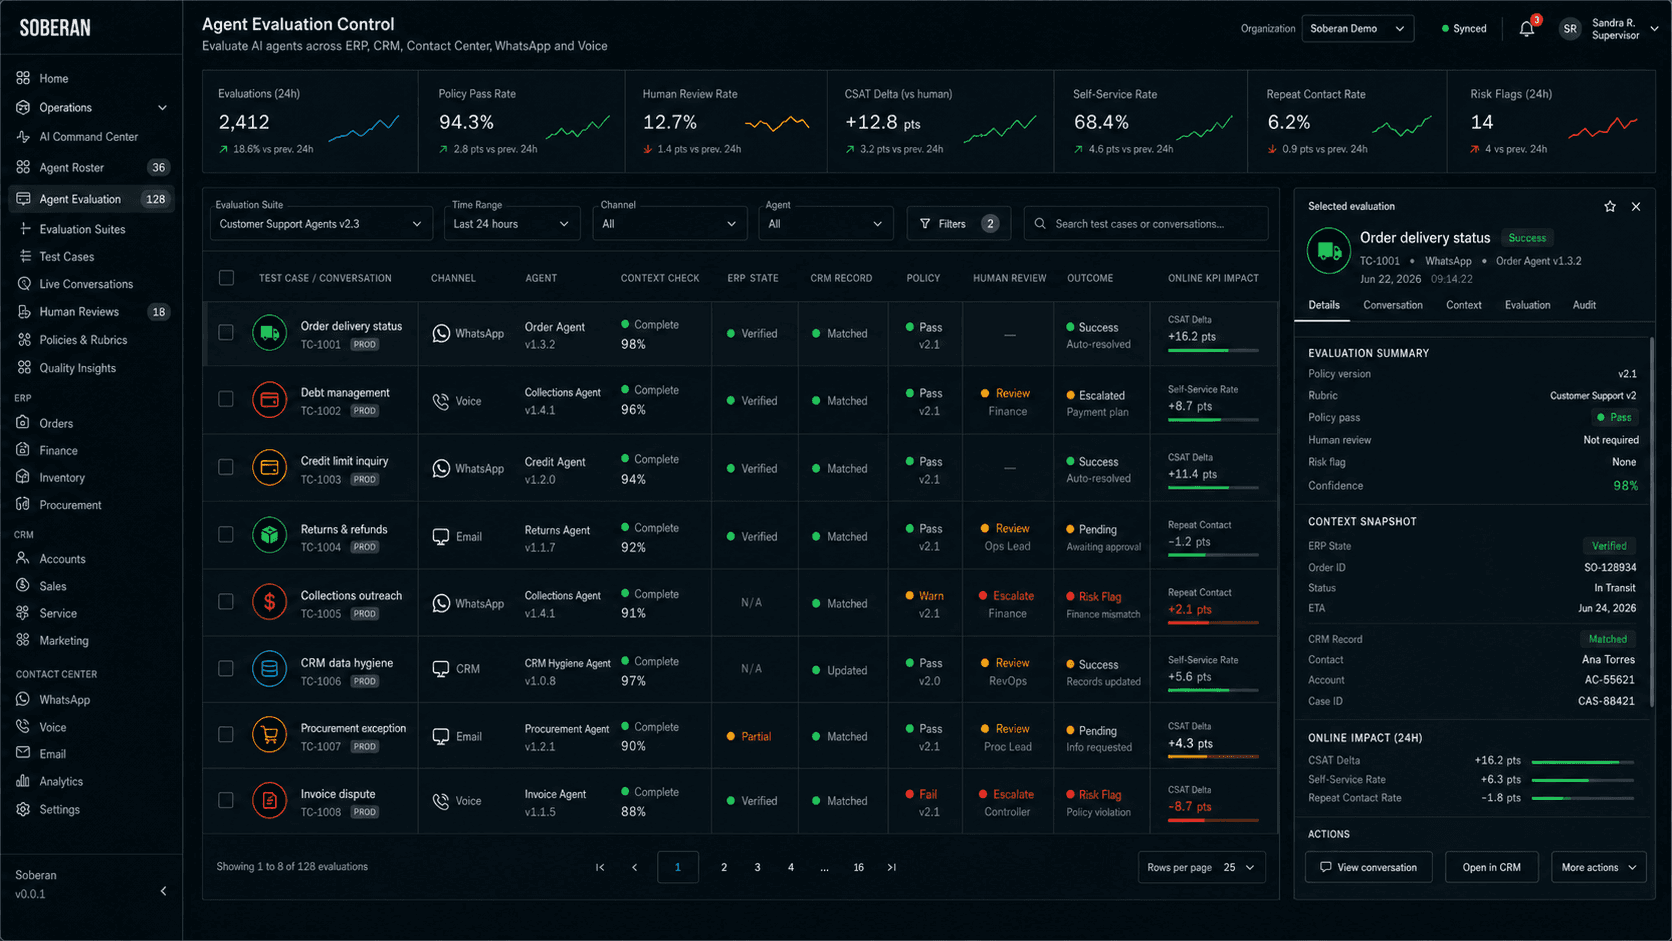Check the Procurement exception row checkbox
Screen dimensions: 1672x941
[x=226, y=735]
